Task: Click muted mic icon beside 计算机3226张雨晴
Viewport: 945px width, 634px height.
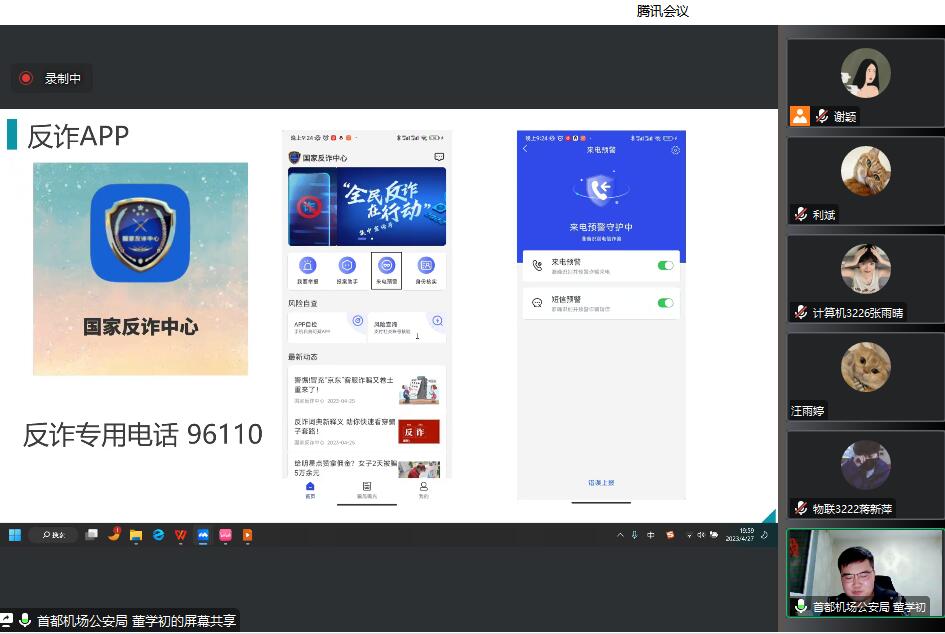Action: click(800, 312)
